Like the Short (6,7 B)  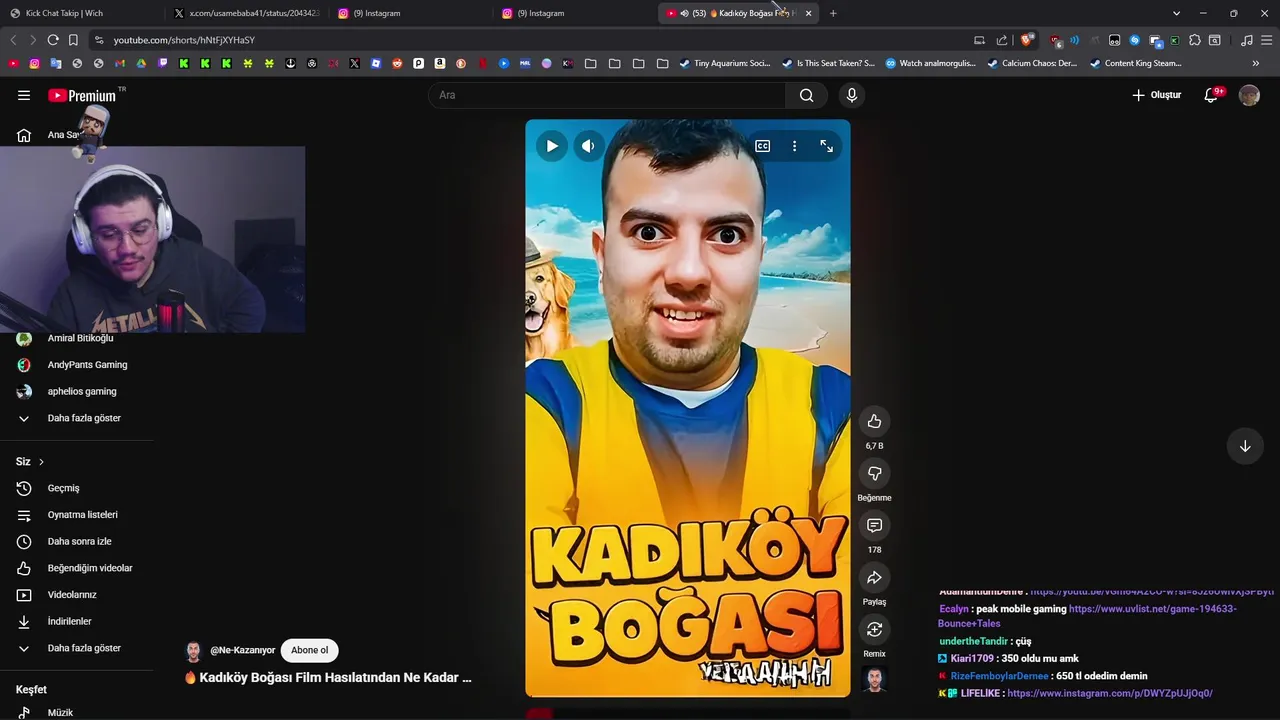(874, 421)
